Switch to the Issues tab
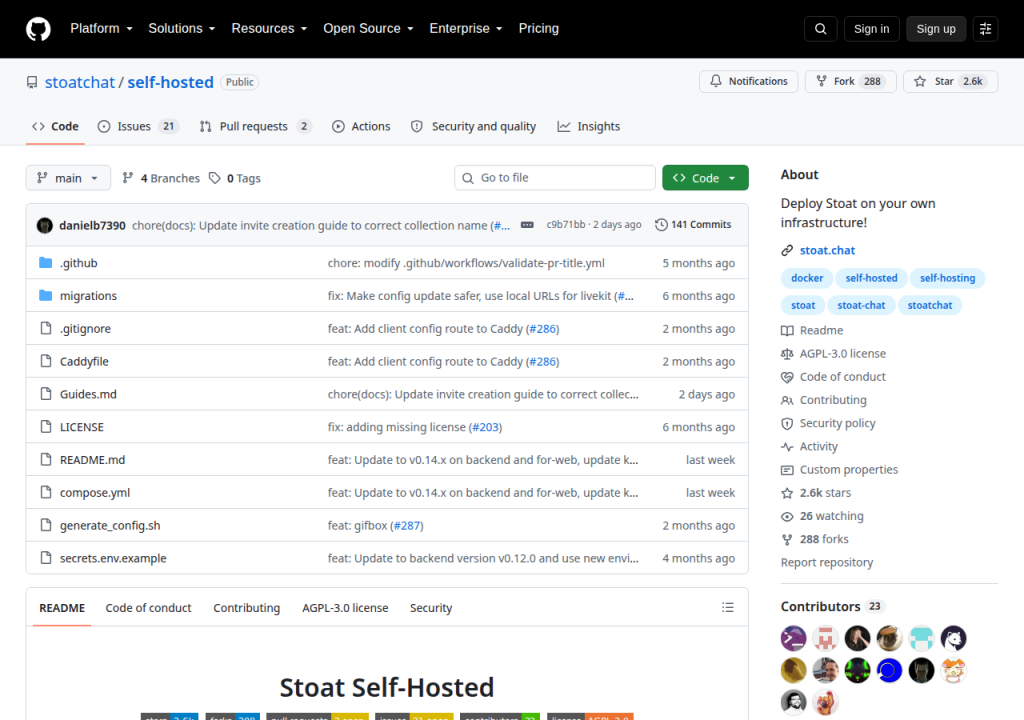The width and height of the screenshot is (1024, 720). pyautogui.click(x=138, y=126)
